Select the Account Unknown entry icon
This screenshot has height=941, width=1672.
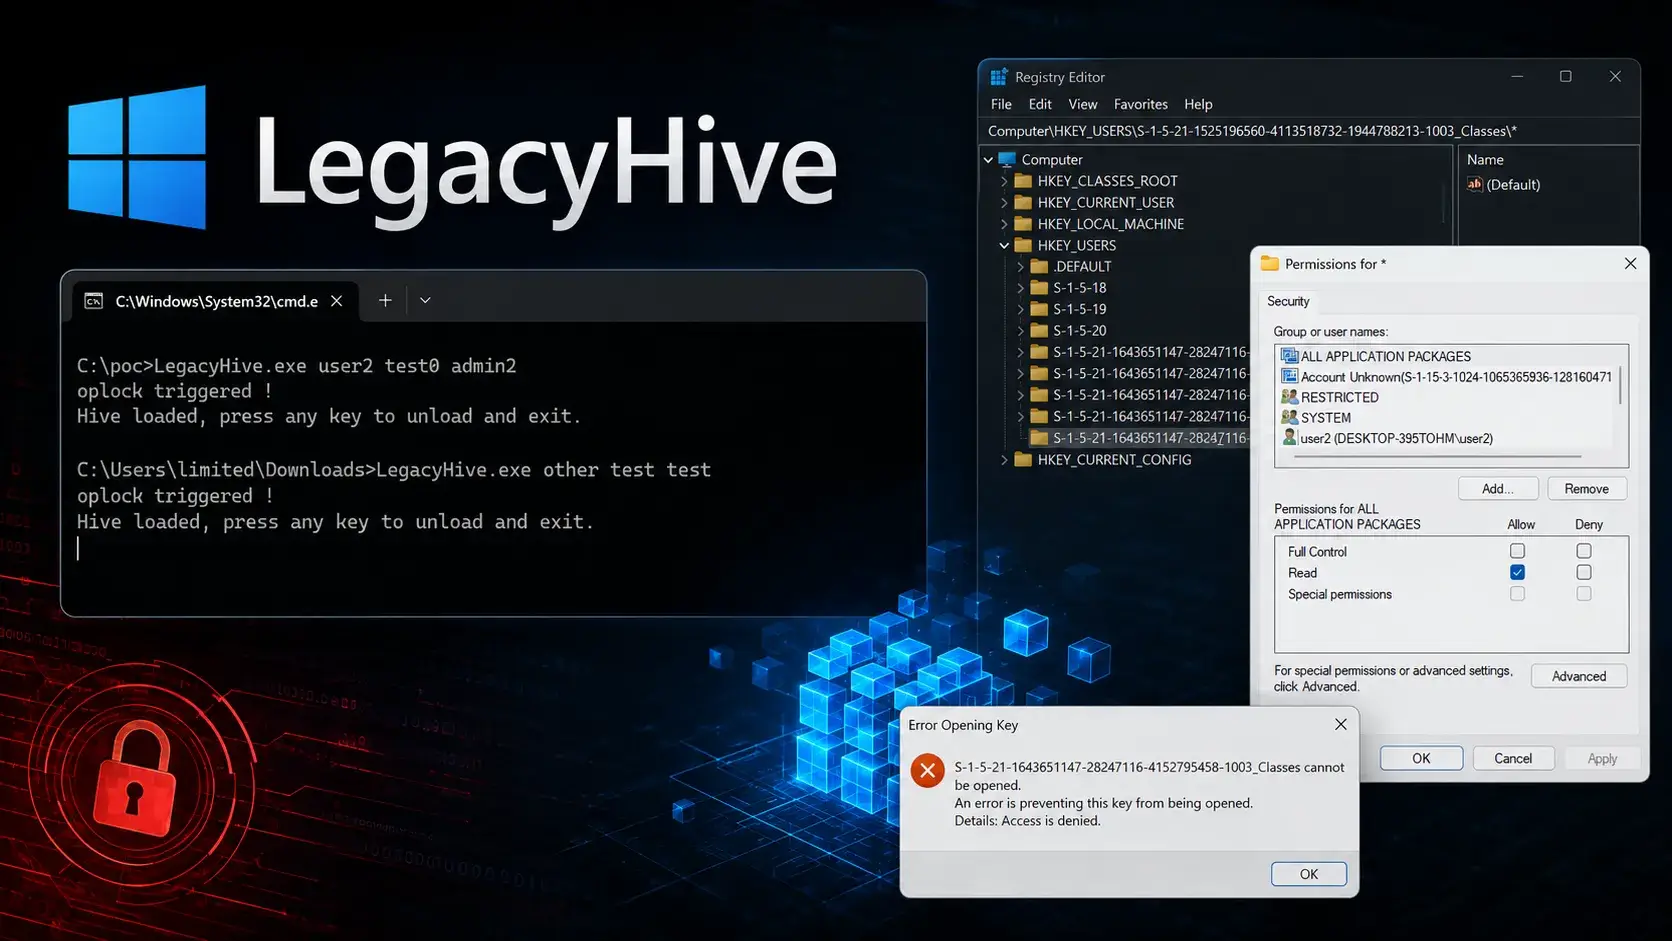point(1290,376)
